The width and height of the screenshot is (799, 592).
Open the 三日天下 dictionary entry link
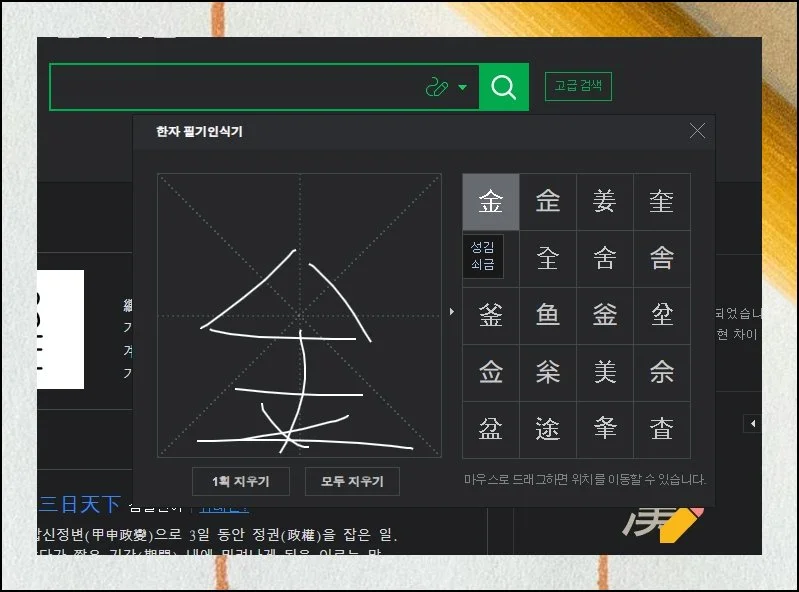(x=78, y=504)
